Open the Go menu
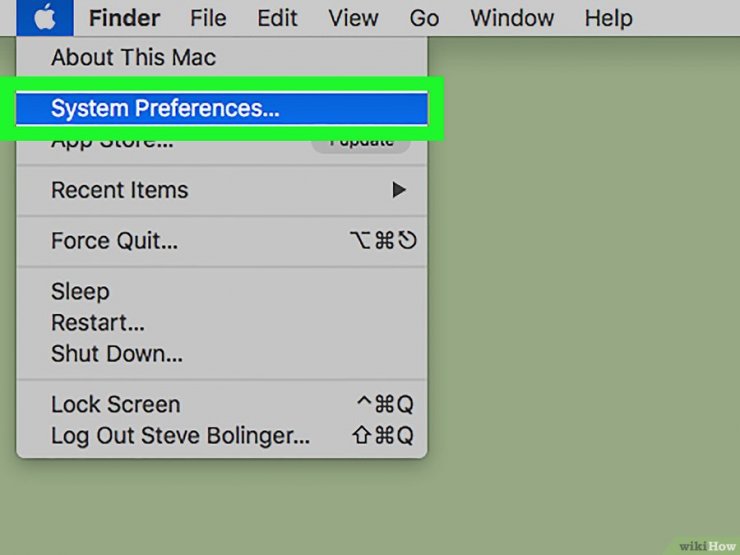The height and width of the screenshot is (555, 740). click(x=424, y=18)
